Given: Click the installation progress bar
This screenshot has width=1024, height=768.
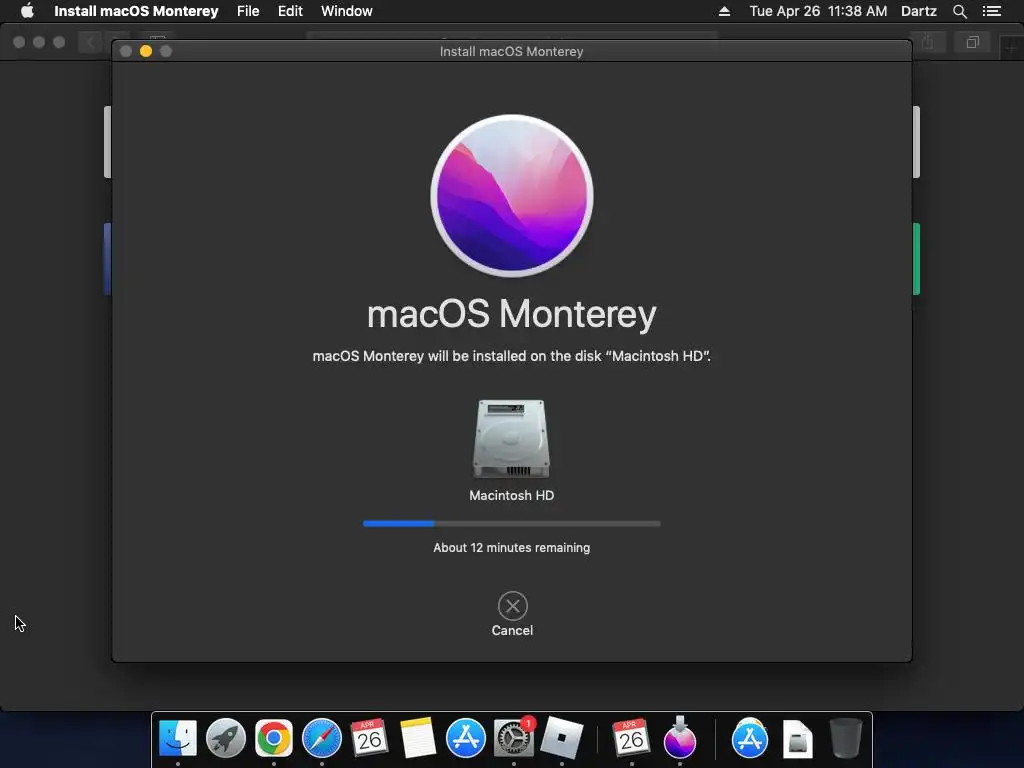Looking at the screenshot, I should pos(511,524).
